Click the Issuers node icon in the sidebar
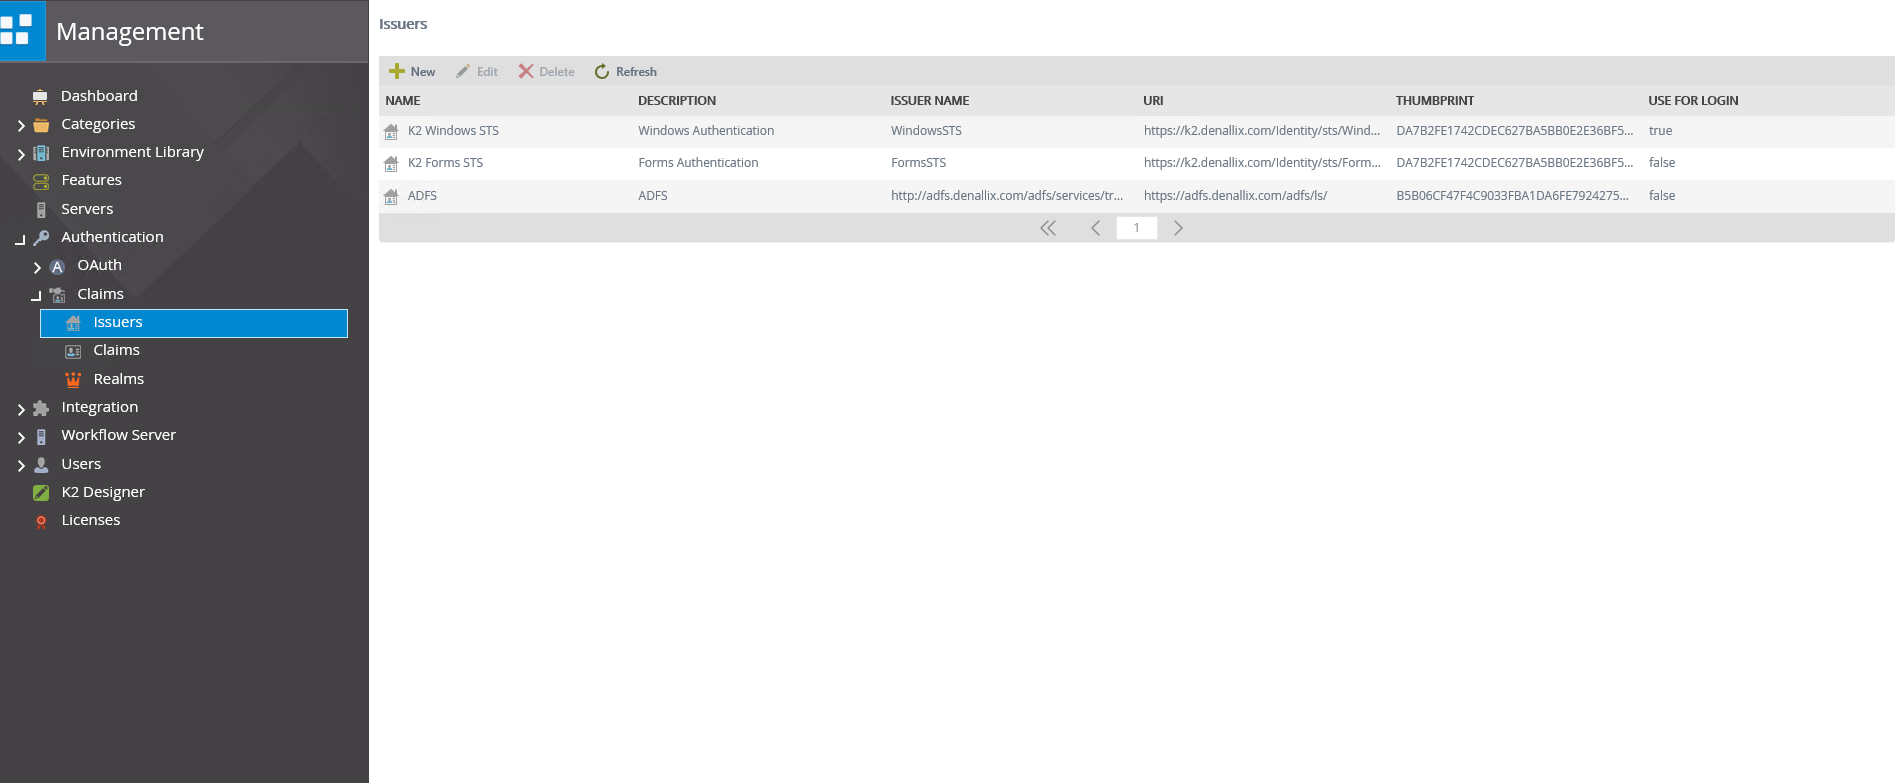Viewport: 1899px width, 783px height. 73,323
